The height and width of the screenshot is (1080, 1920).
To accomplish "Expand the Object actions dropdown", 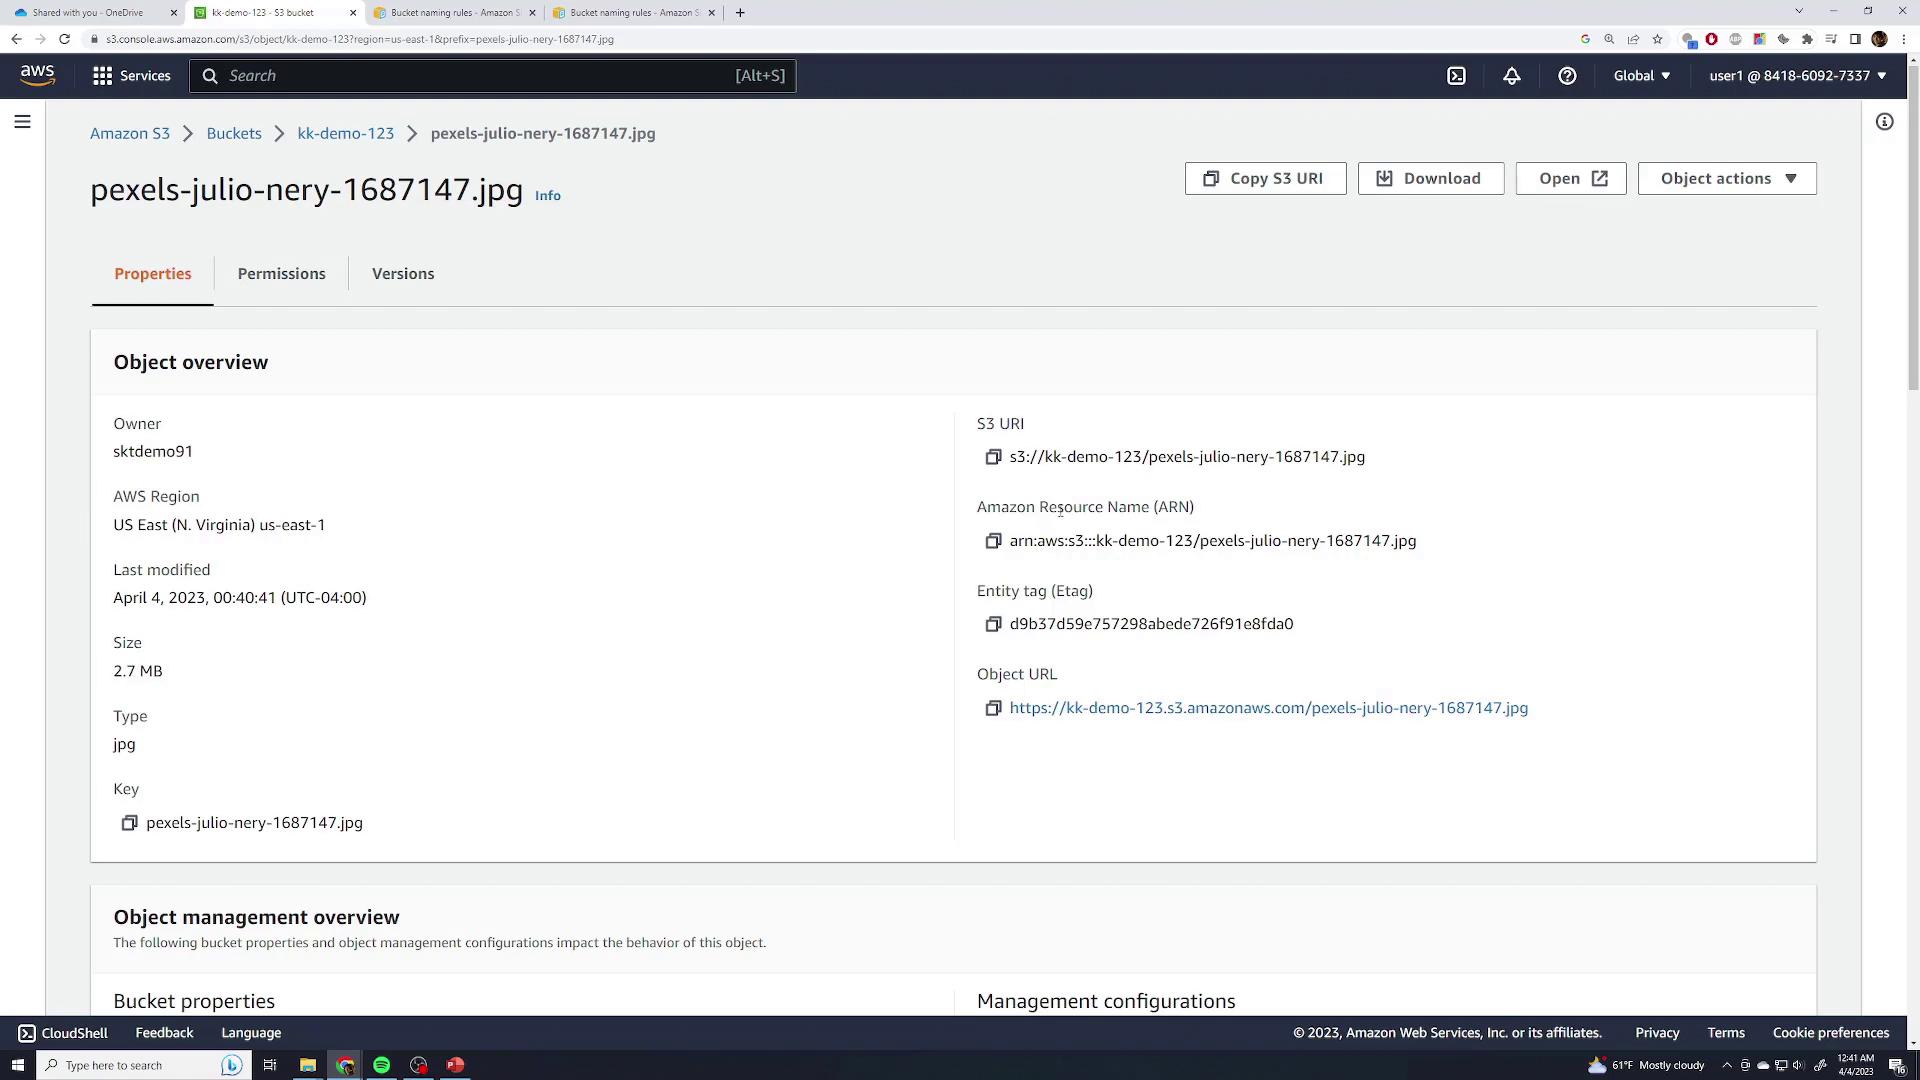I will tap(1727, 179).
